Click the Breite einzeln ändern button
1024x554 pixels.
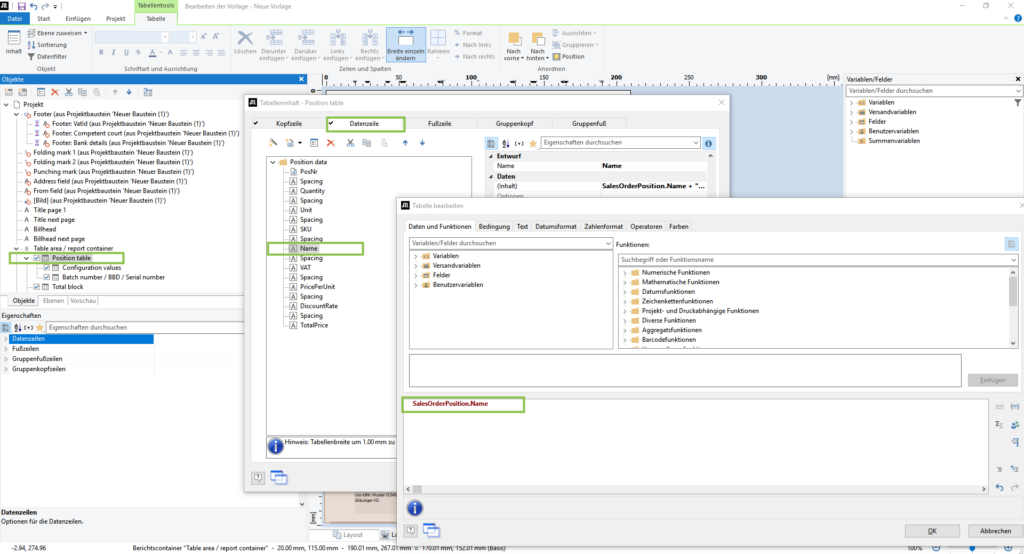[x=406, y=45]
